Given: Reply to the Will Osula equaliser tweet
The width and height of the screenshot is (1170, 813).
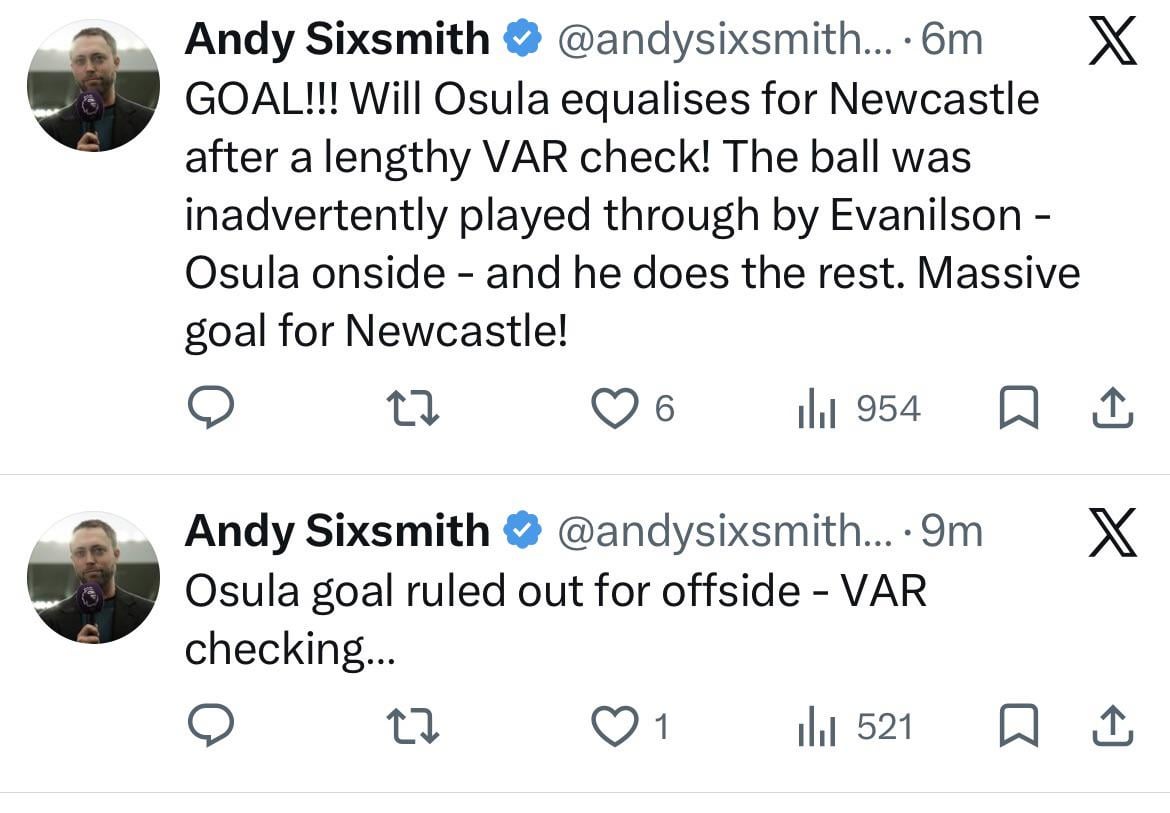Looking at the screenshot, I should (211, 409).
